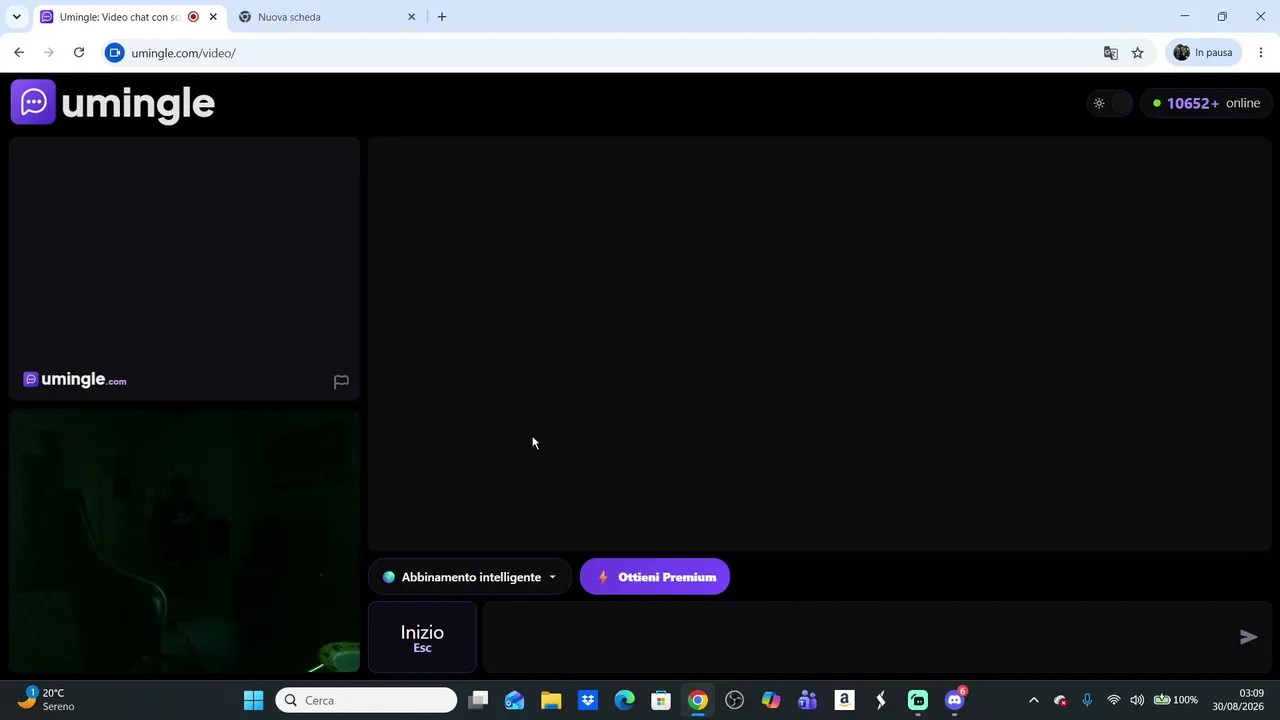This screenshot has width=1280, height=720.
Task: Open the tab search dropdown
Action: point(16,17)
